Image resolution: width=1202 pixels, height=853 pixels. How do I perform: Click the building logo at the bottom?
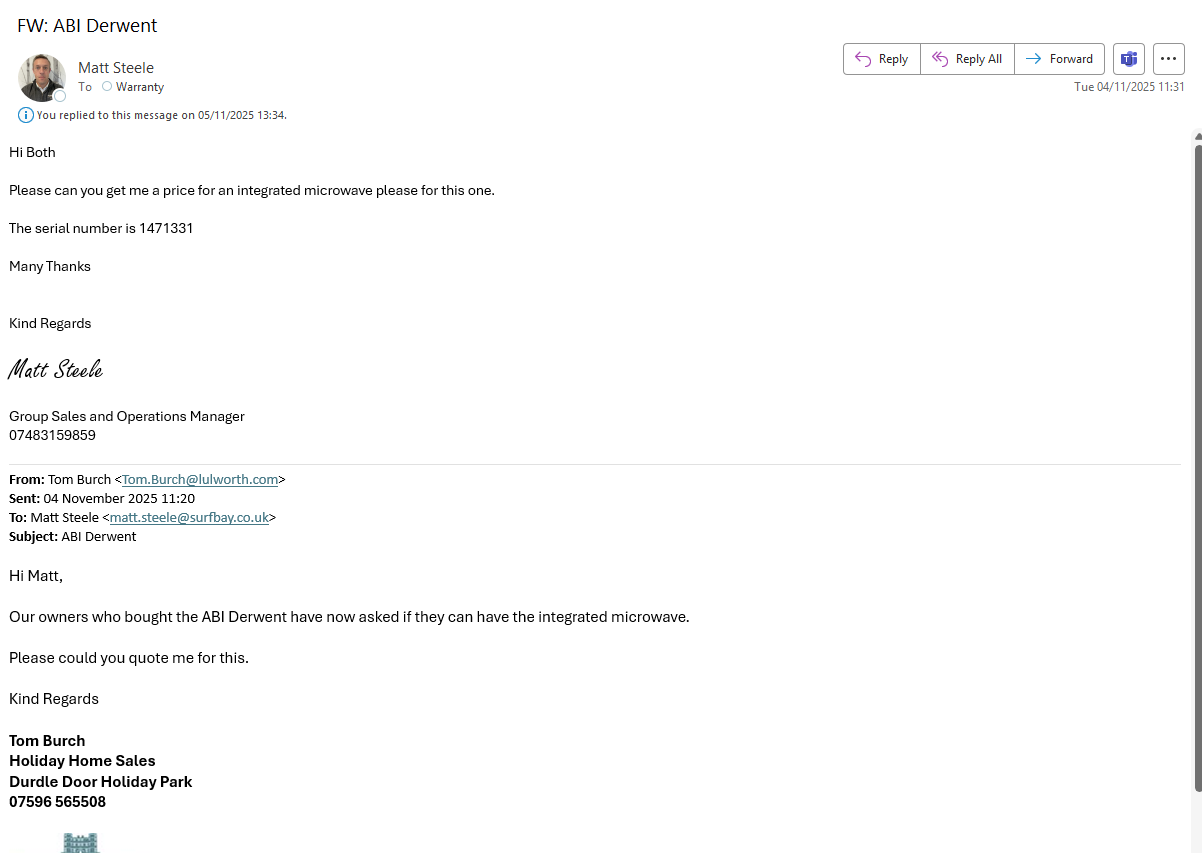pyautogui.click(x=80, y=843)
